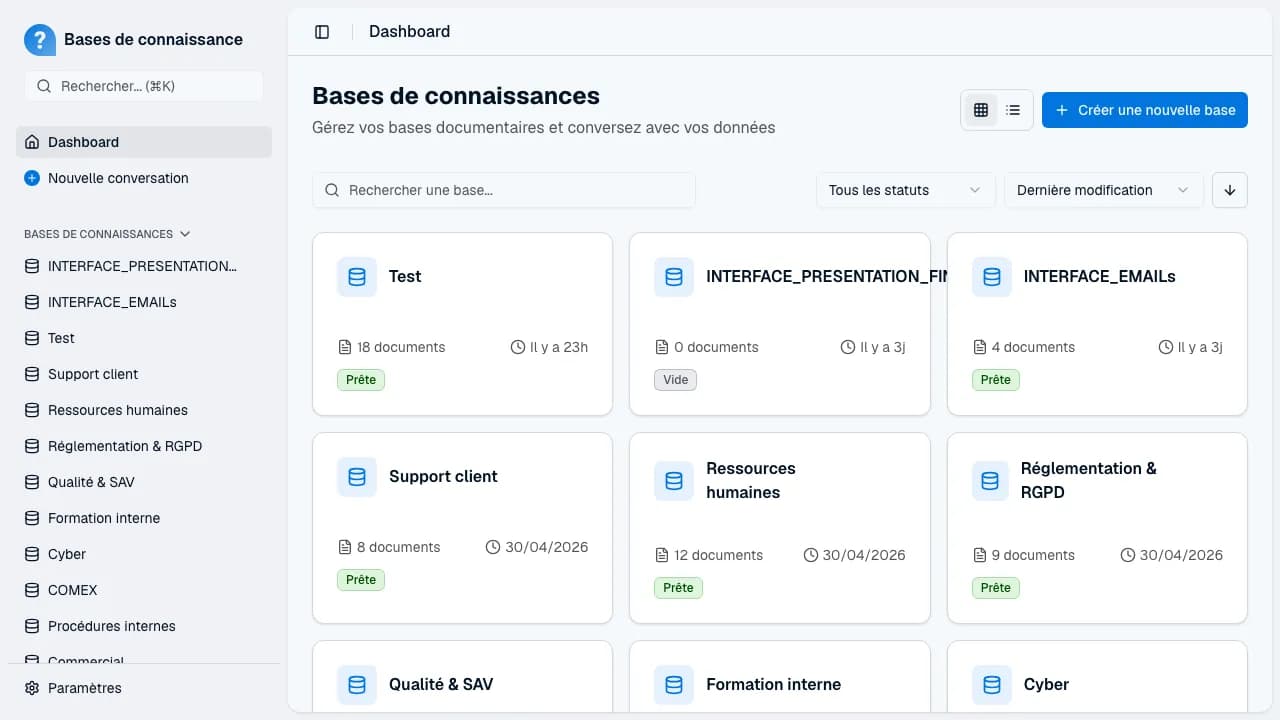Switch to grid view
The height and width of the screenshot is (720, 1280).
[981, 110]
